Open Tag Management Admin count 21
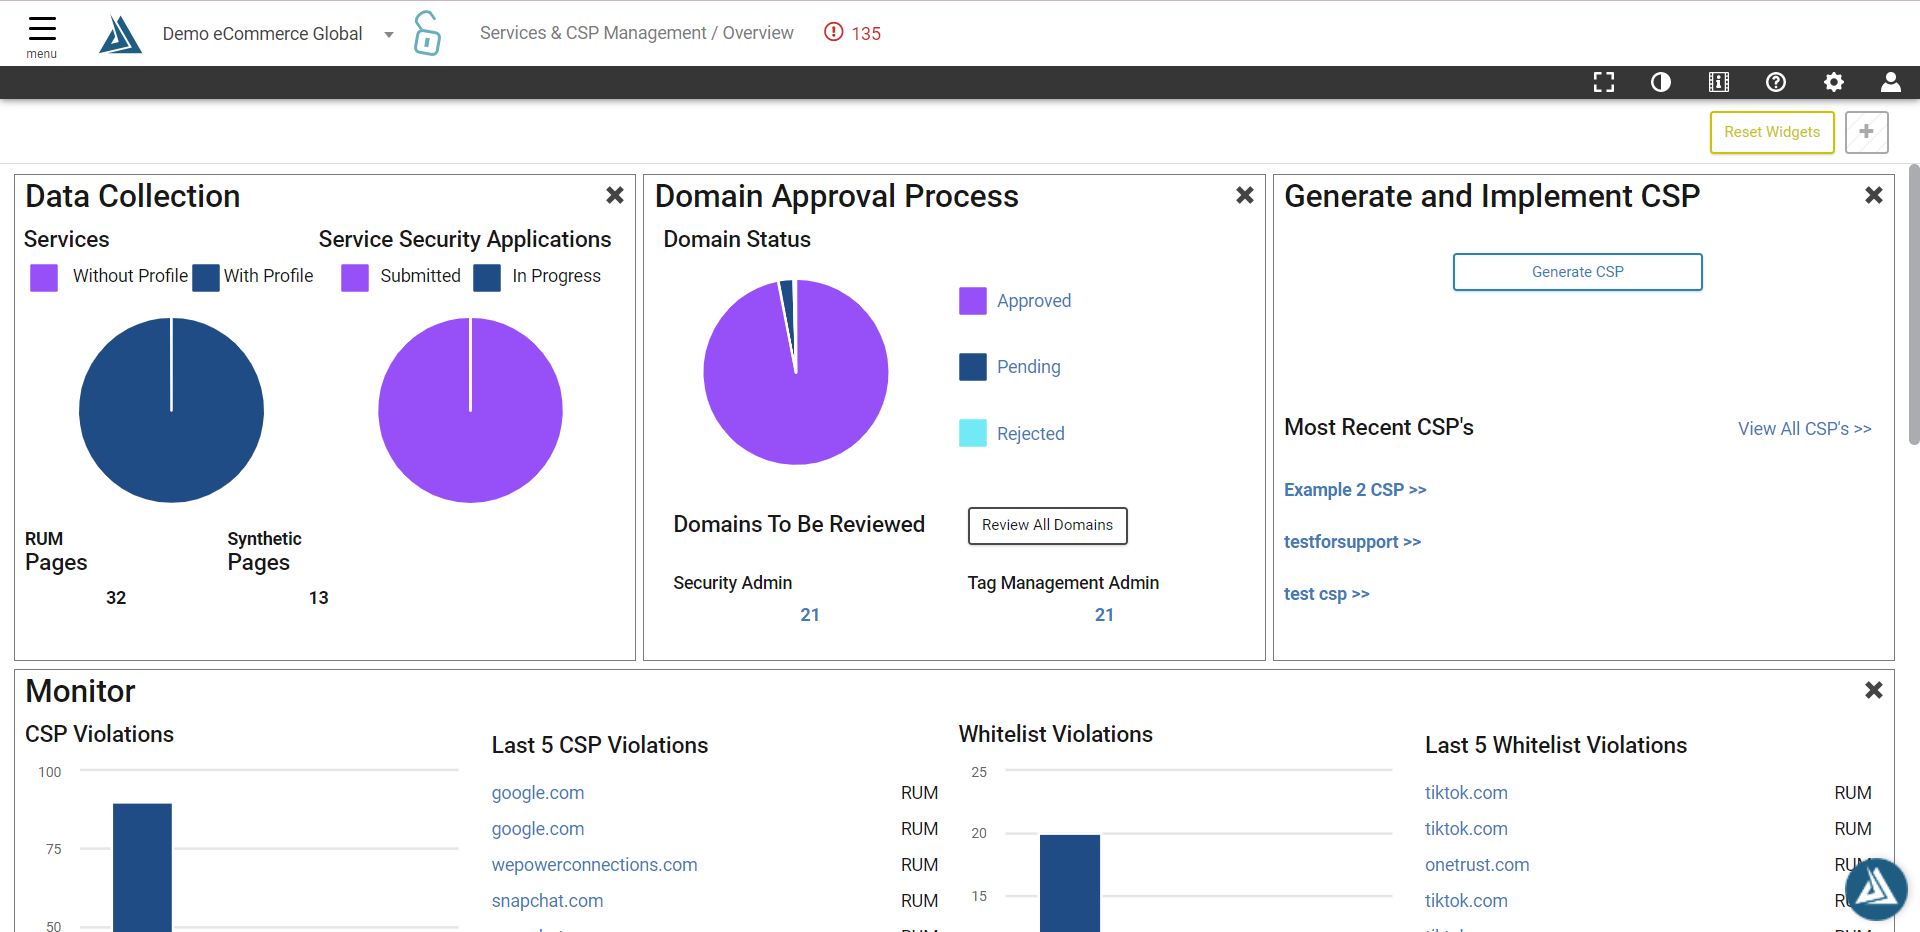 click(x=1104, y=615)
